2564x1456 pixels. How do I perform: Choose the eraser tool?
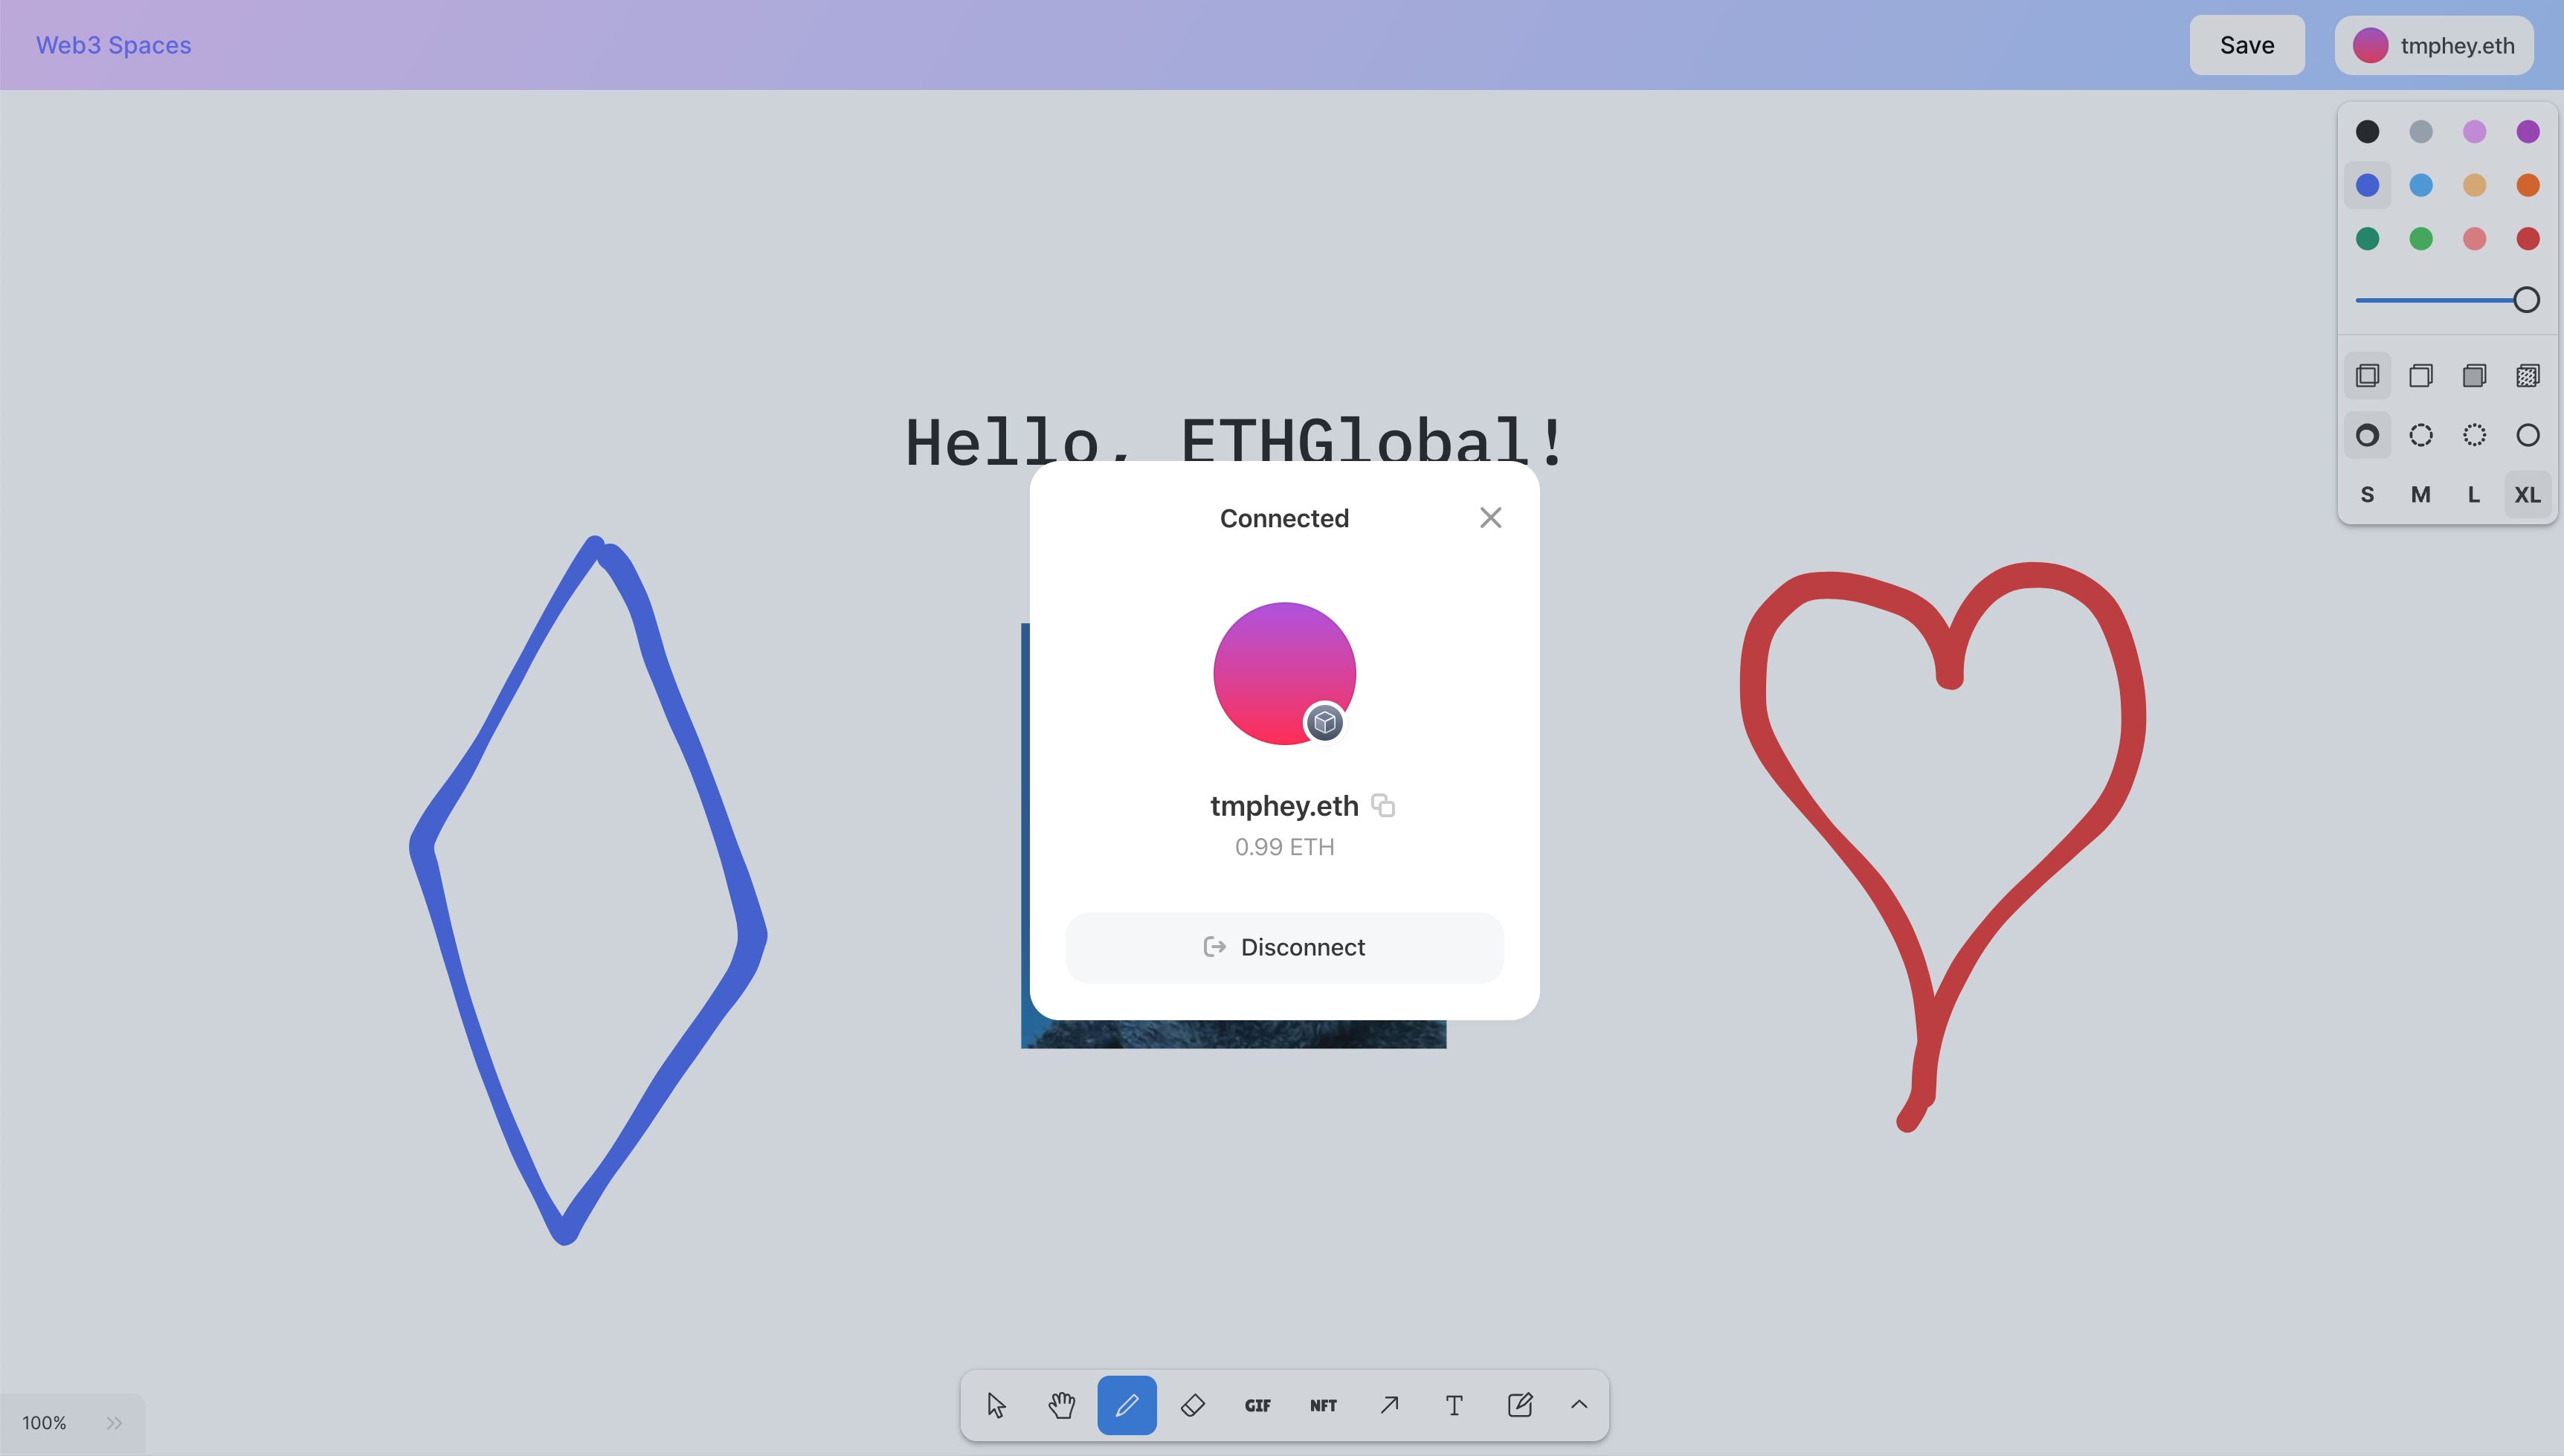pyautogui.click(x=1192, y=1405)
